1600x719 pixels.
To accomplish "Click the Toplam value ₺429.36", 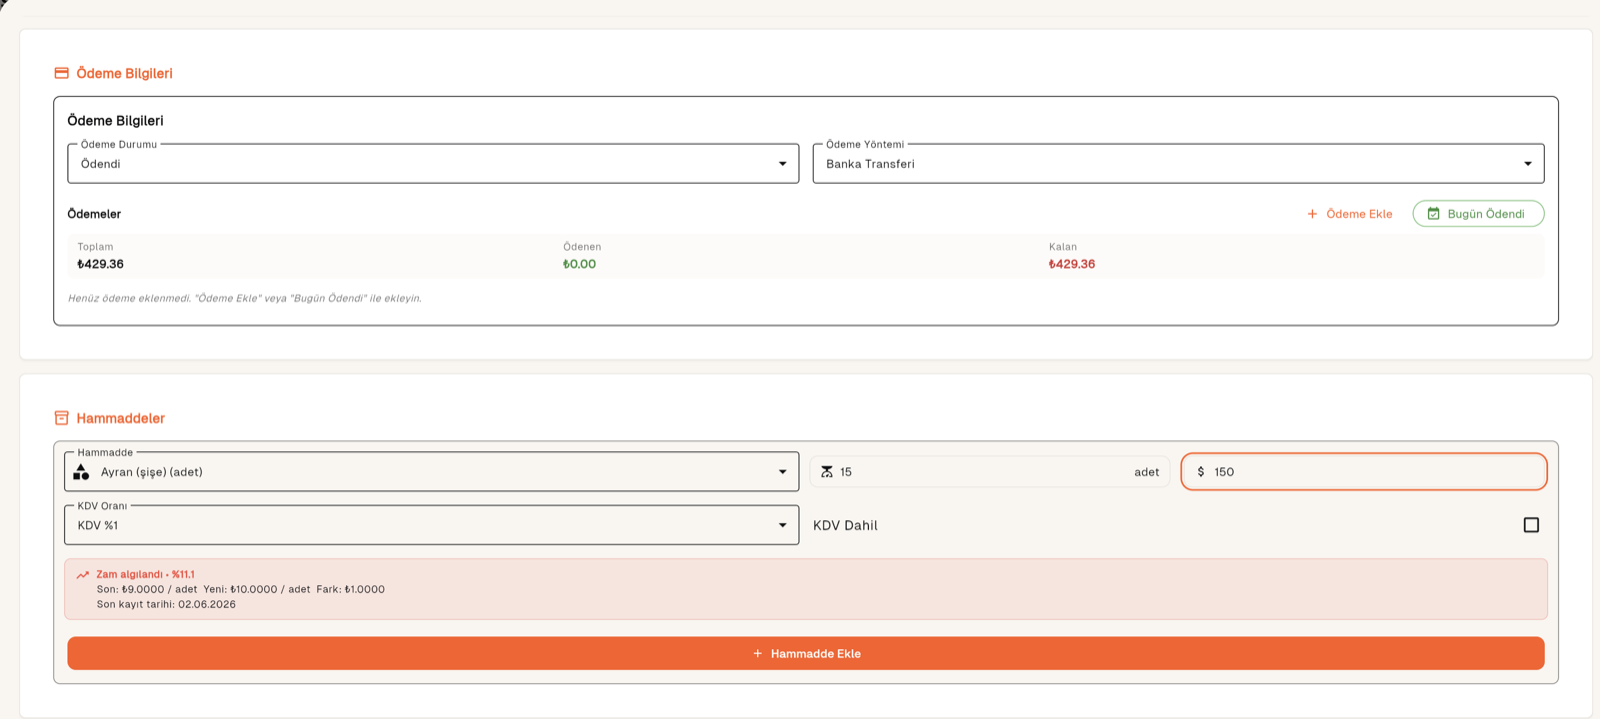I will pyautogui.click(x=100, y=264).
